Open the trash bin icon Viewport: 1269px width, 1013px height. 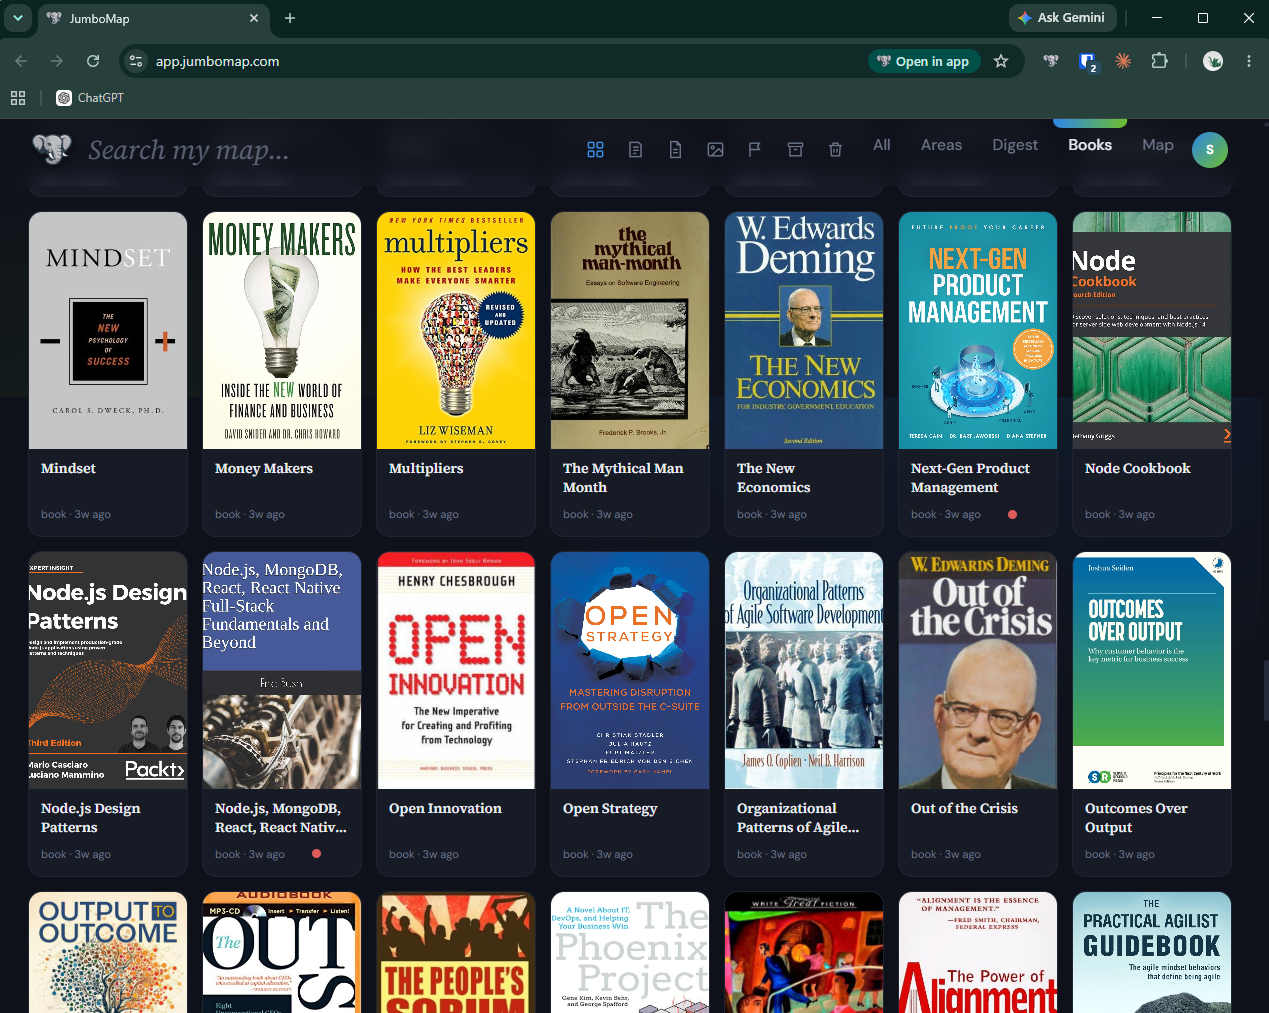point(835,149)
